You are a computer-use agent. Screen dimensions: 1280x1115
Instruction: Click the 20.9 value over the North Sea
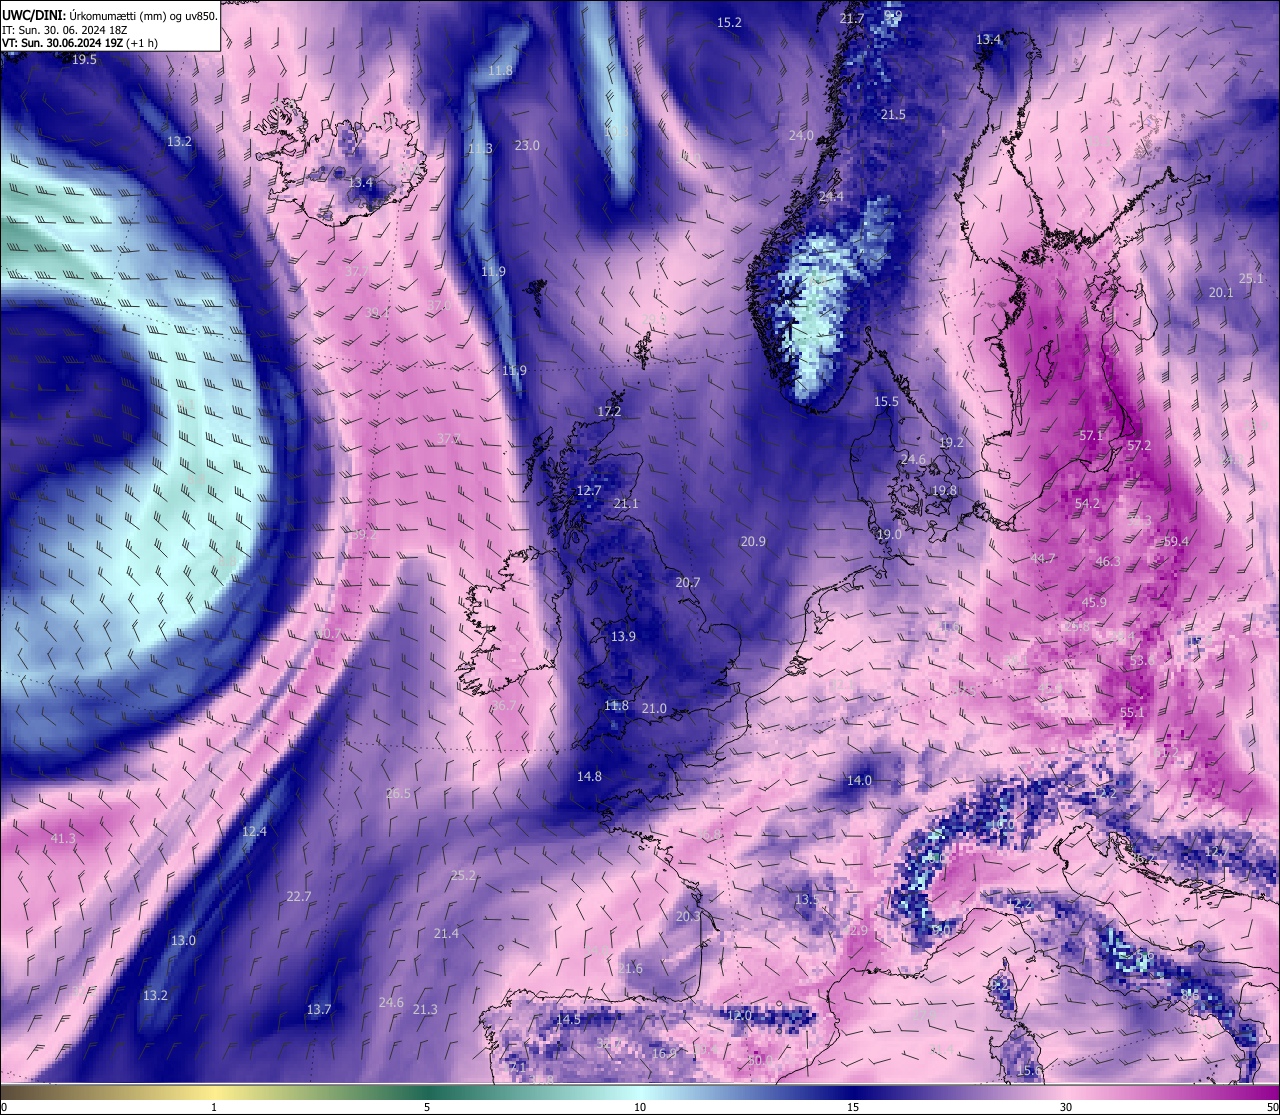(x=753, y=541)
